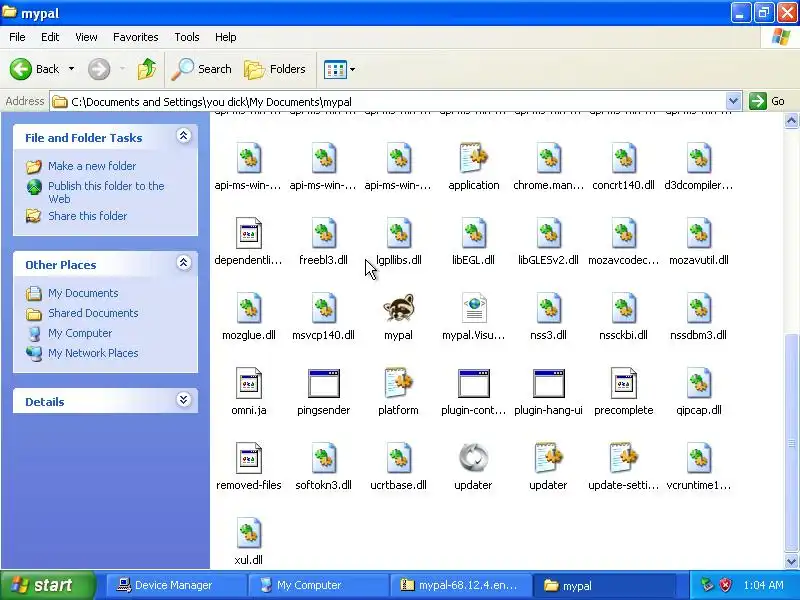Viewport: 800px width, 600px height.
Task: Click the Back navigation button
Action: coord(34,69)
